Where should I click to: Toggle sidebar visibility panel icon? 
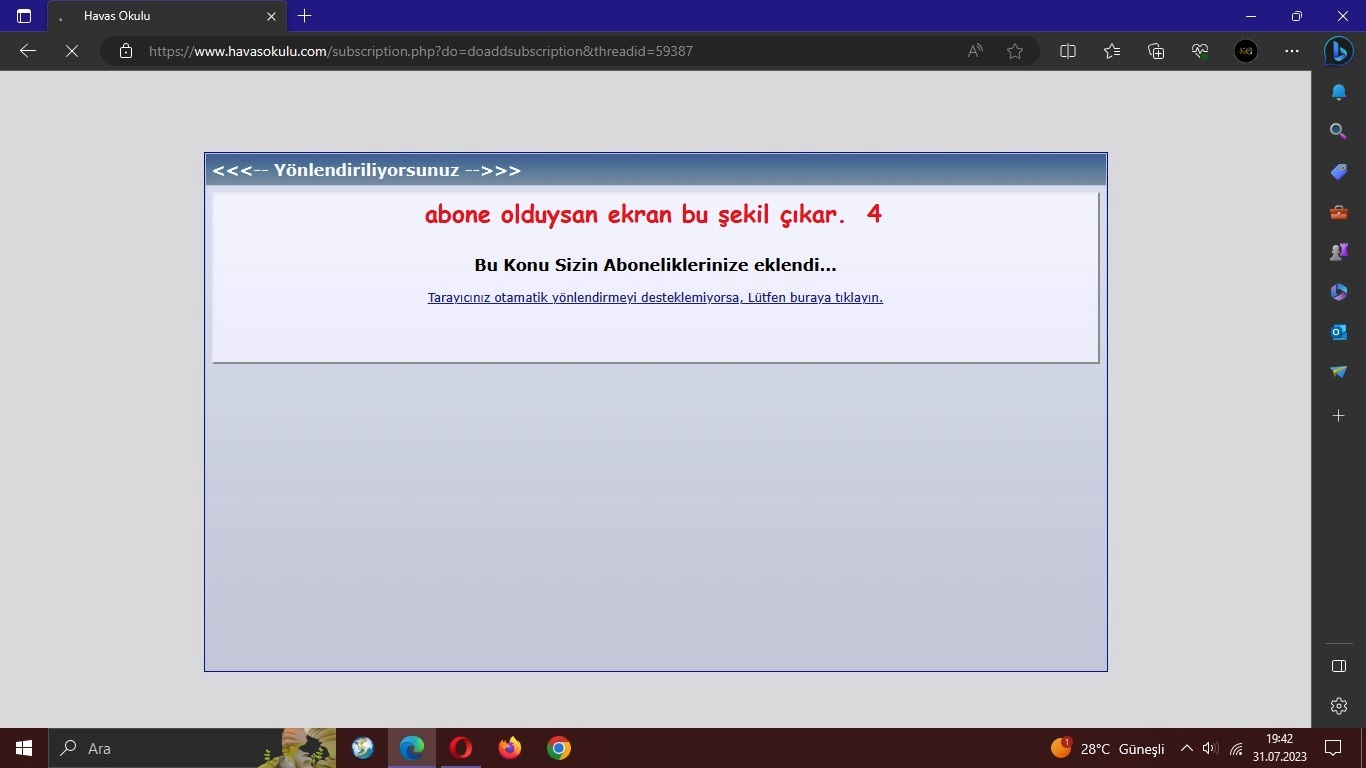coord(1339,666)
